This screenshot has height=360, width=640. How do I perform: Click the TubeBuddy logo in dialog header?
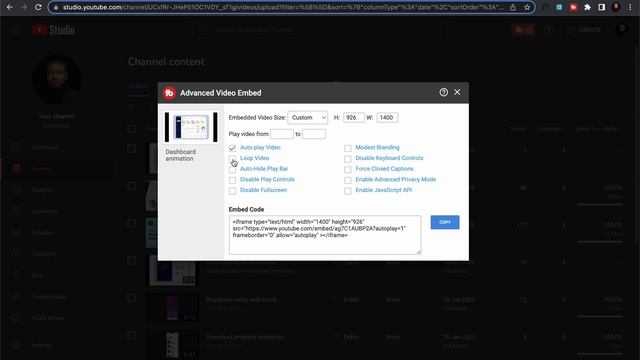169,93
